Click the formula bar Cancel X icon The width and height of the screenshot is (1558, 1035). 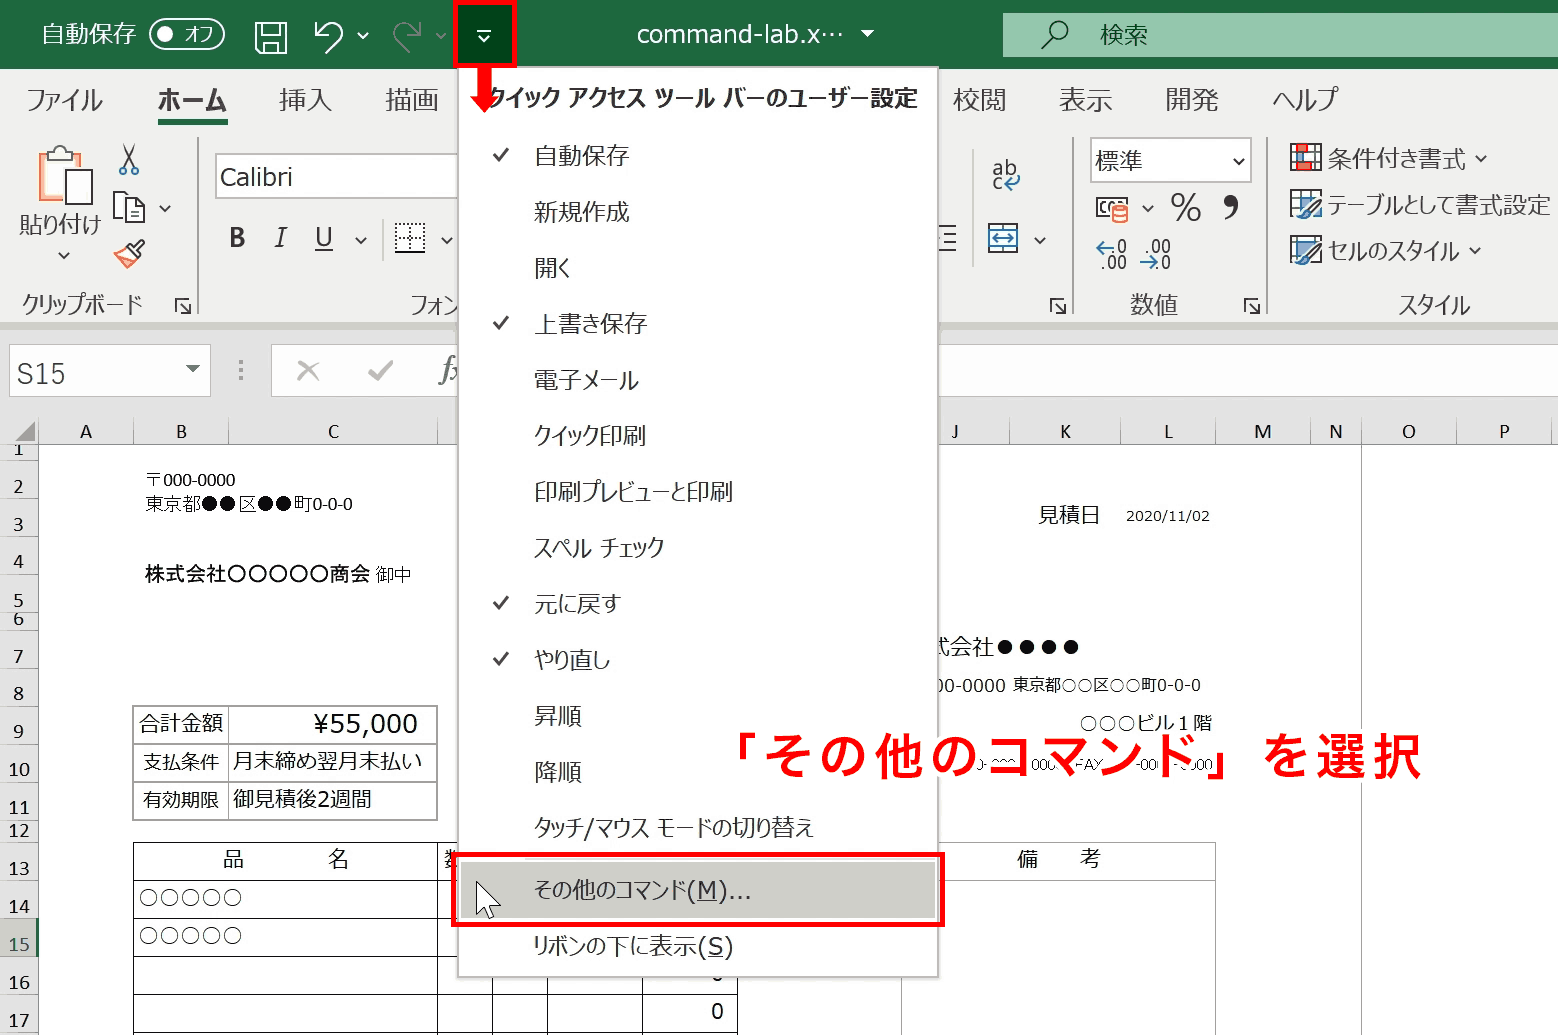coord(308,371)
